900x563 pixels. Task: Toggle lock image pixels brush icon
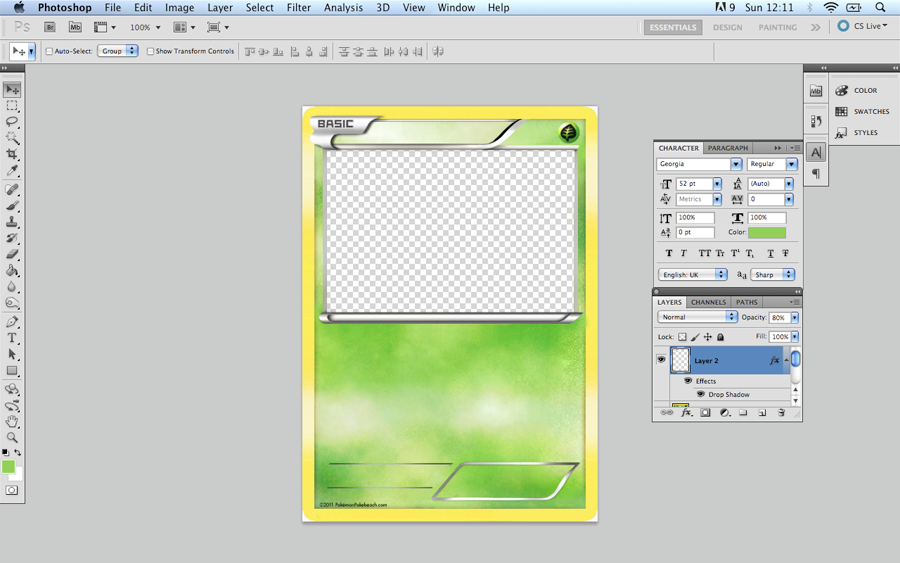coord(695,337)
